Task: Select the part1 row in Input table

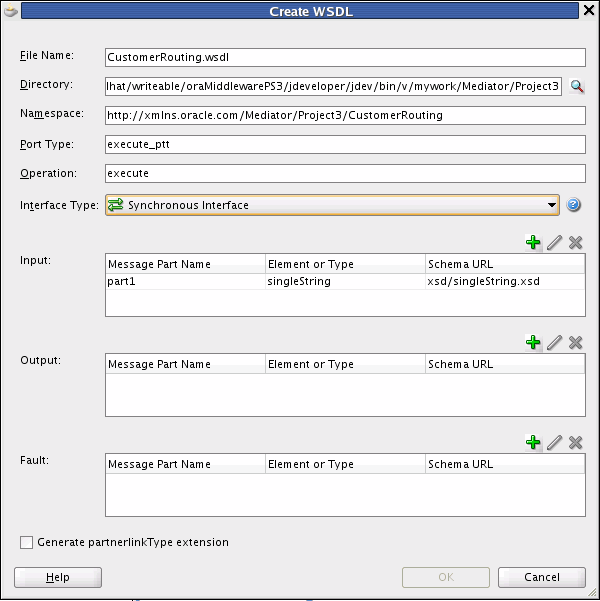Action: (x=345, y=281)
